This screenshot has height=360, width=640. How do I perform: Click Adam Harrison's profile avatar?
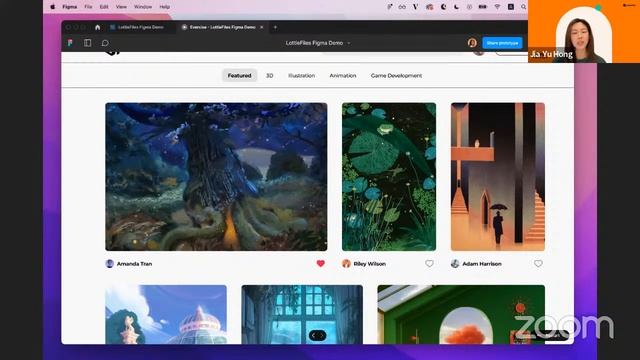point(455,264)
